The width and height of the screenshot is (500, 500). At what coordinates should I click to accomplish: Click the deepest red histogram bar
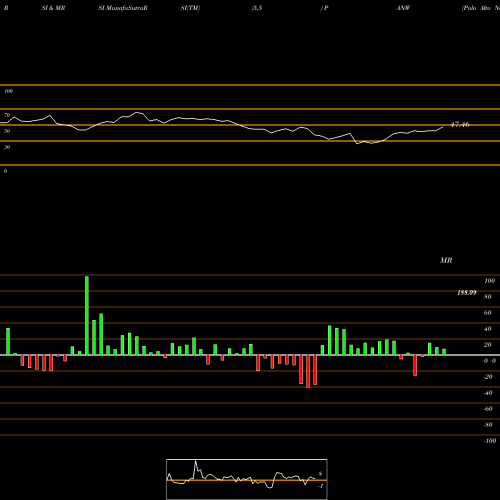308,371
